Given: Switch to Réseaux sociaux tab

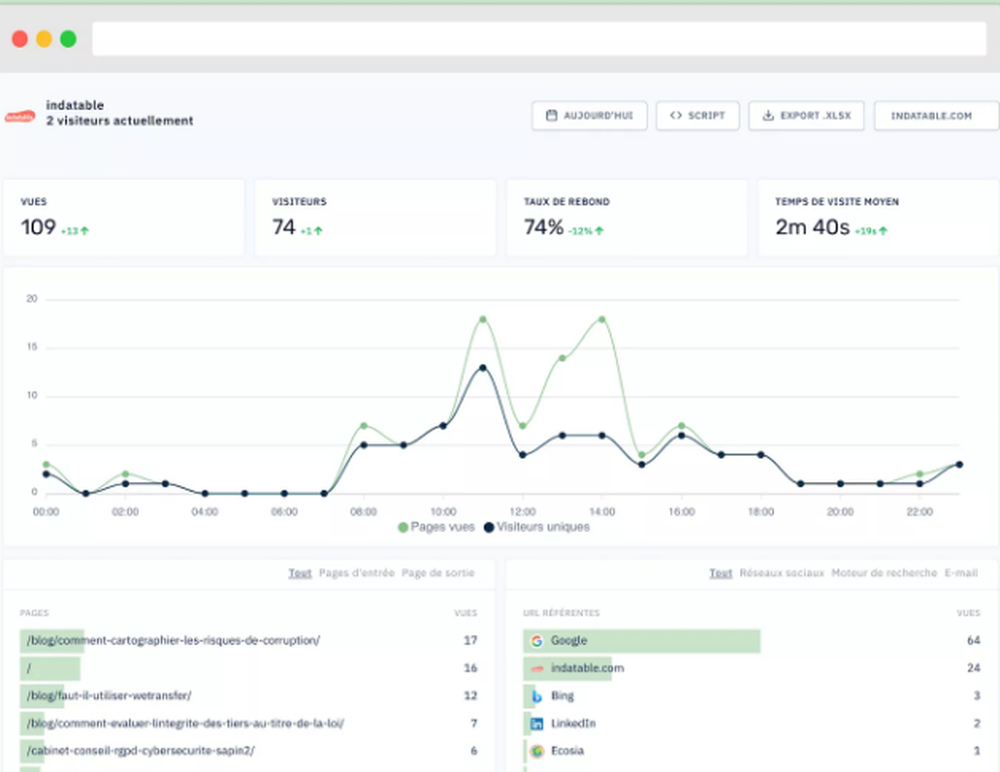Looking at the screenshot, I should pos(782,573).
